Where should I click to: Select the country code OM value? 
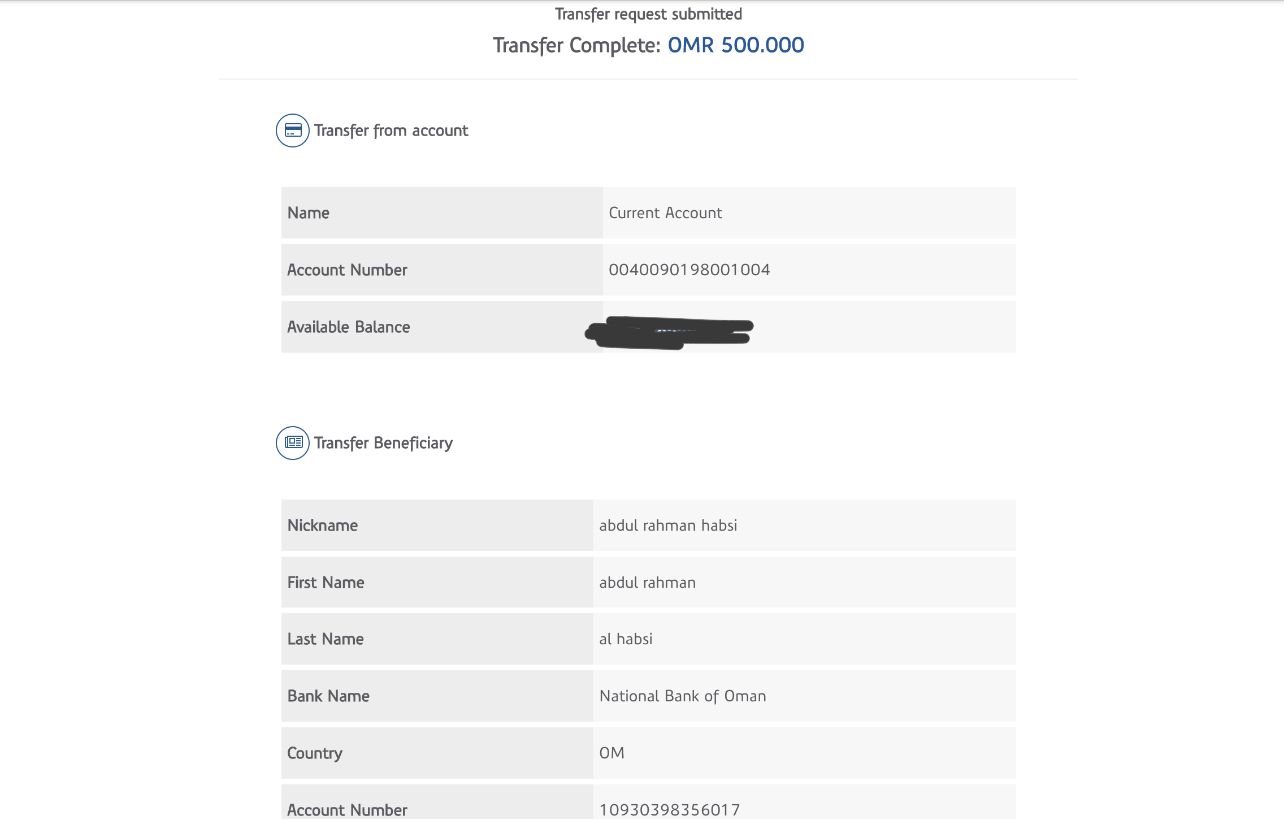[x=612, y=753]
